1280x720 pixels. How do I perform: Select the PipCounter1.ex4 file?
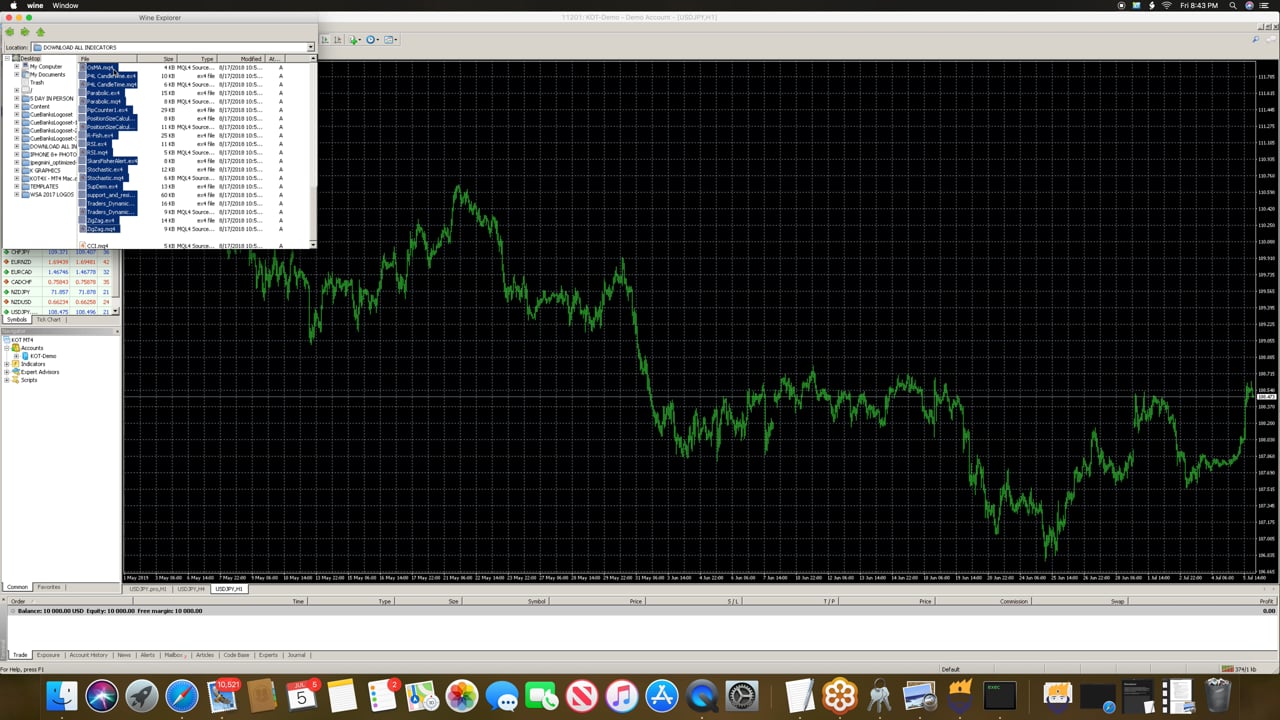107,110
